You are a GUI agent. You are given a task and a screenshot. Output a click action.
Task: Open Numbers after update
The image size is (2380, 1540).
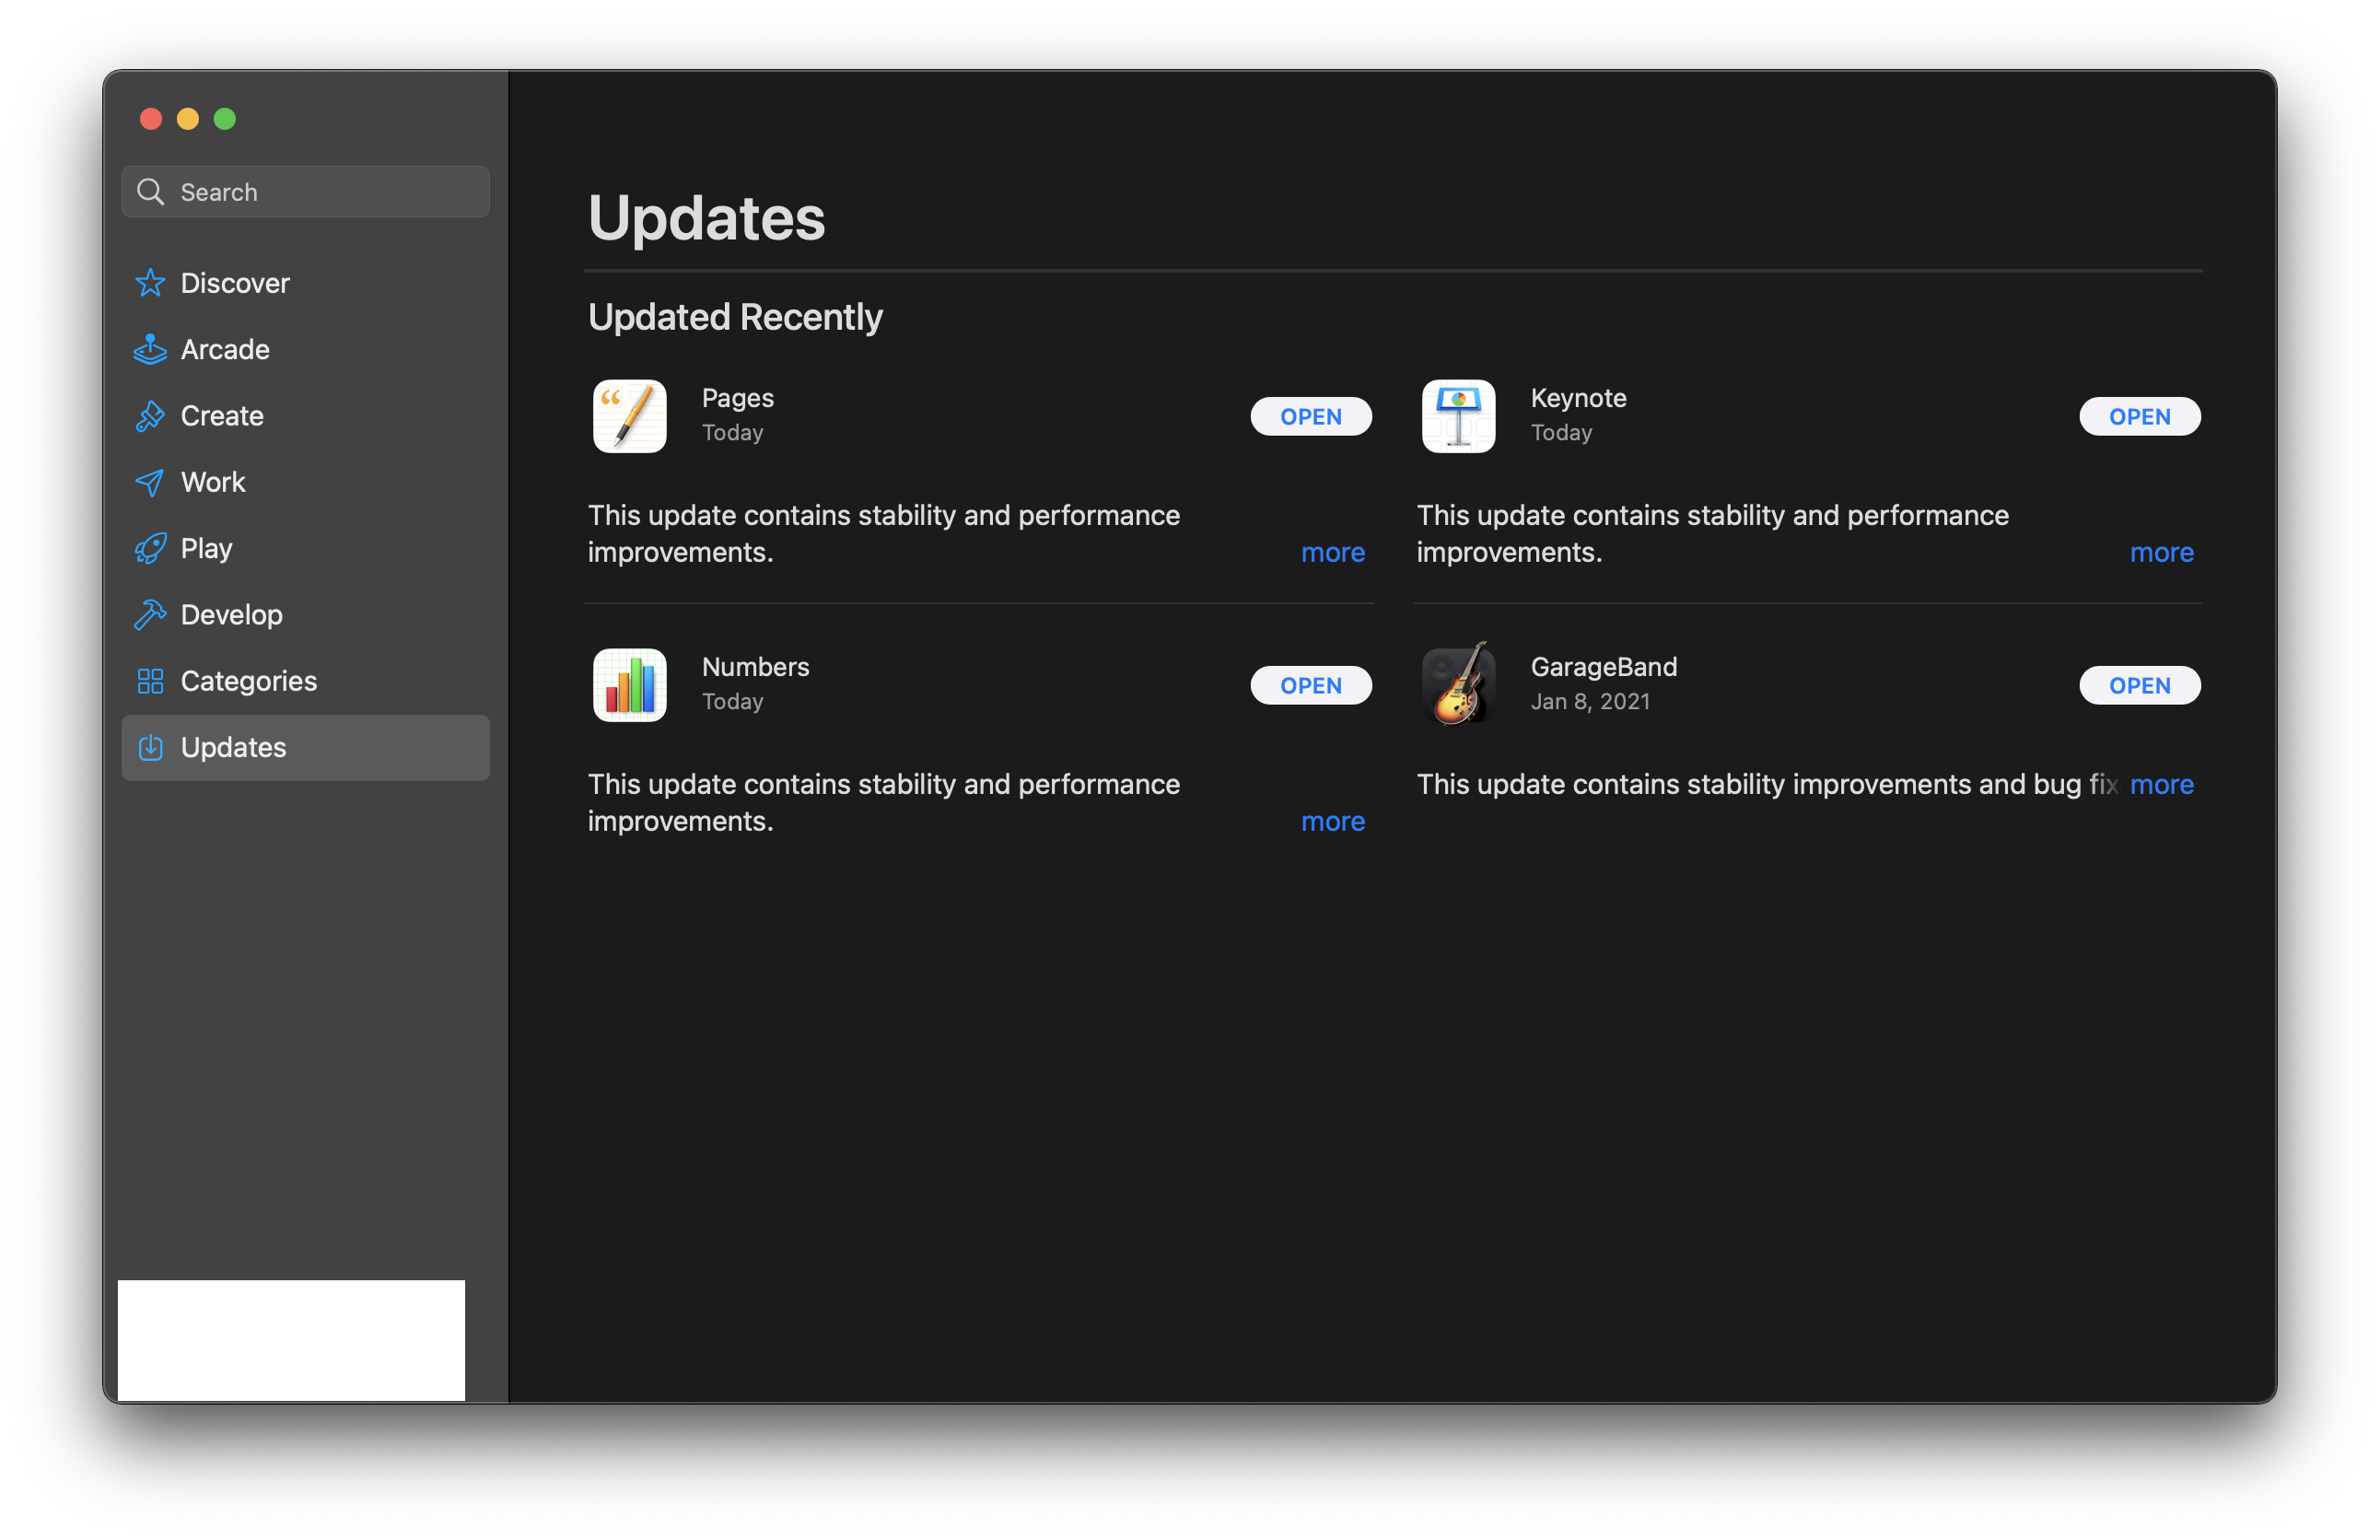pos(1310,685)
